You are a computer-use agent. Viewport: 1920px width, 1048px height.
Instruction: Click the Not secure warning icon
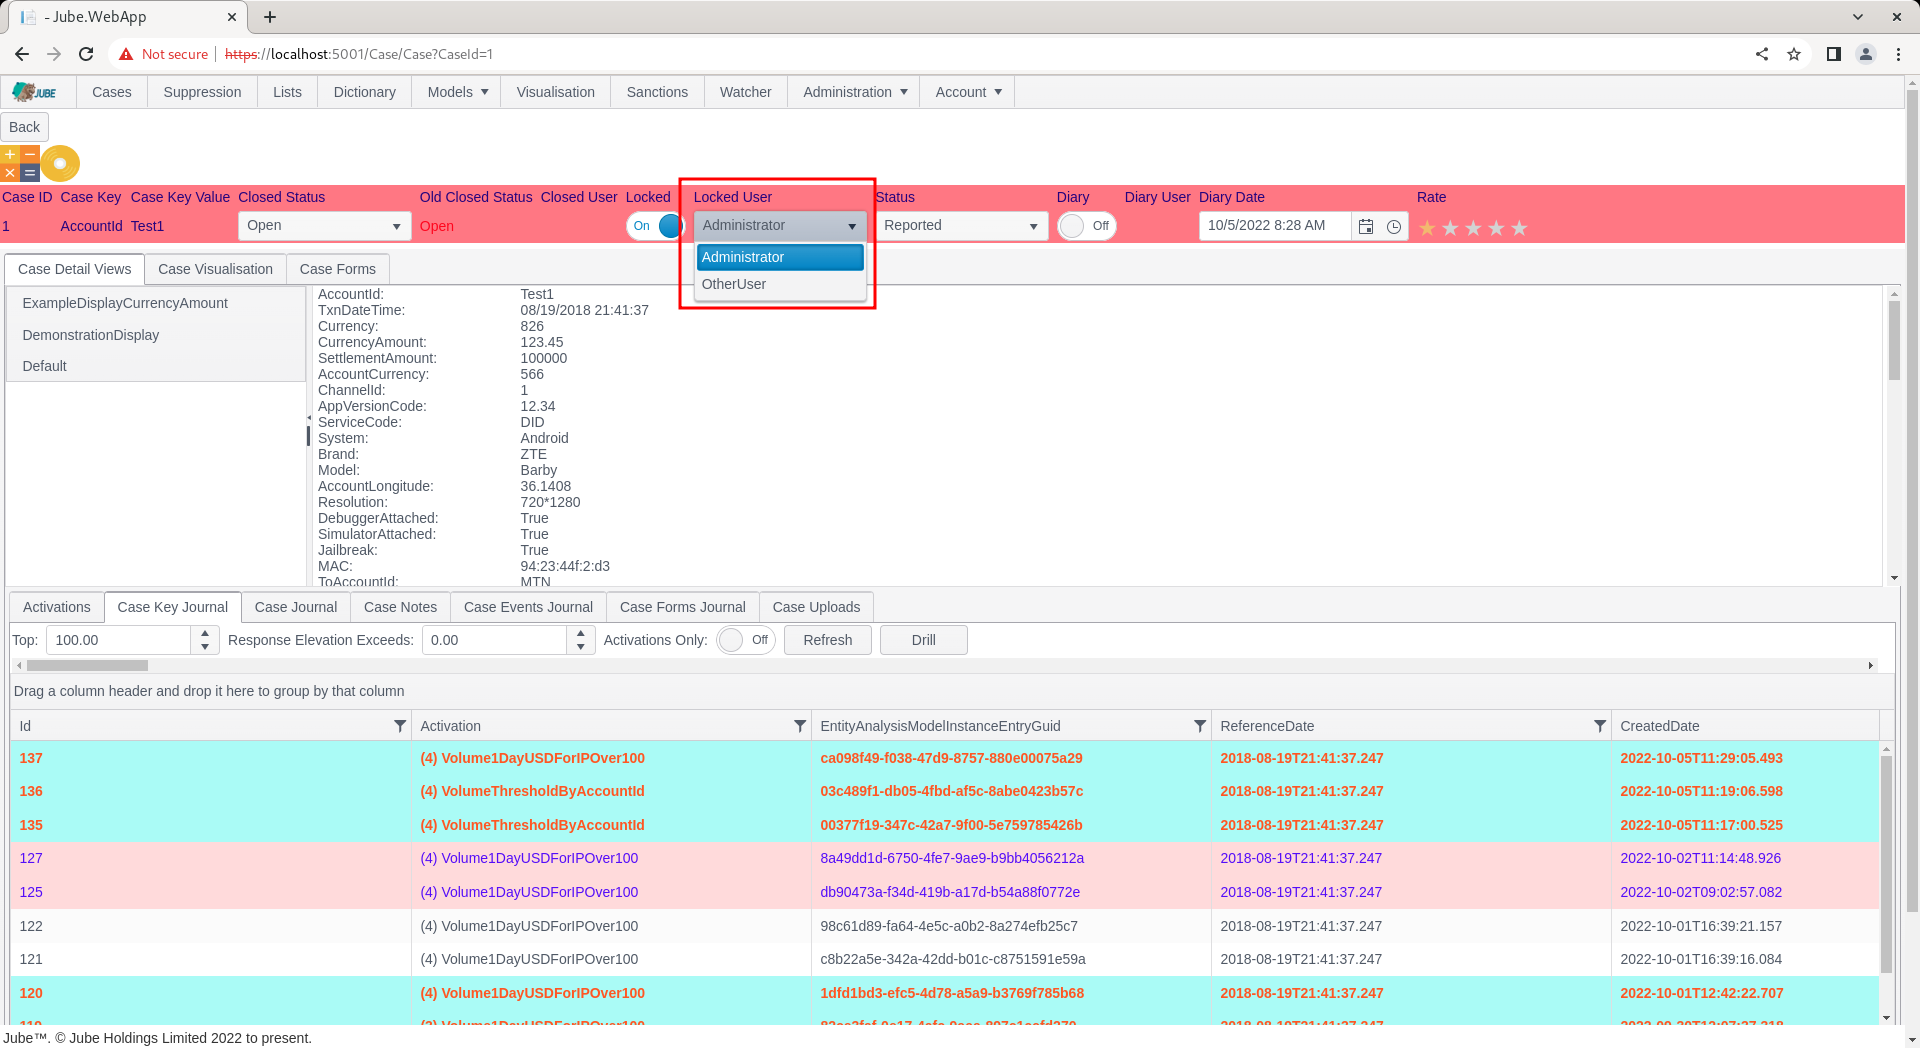click(x=126, y=54)
